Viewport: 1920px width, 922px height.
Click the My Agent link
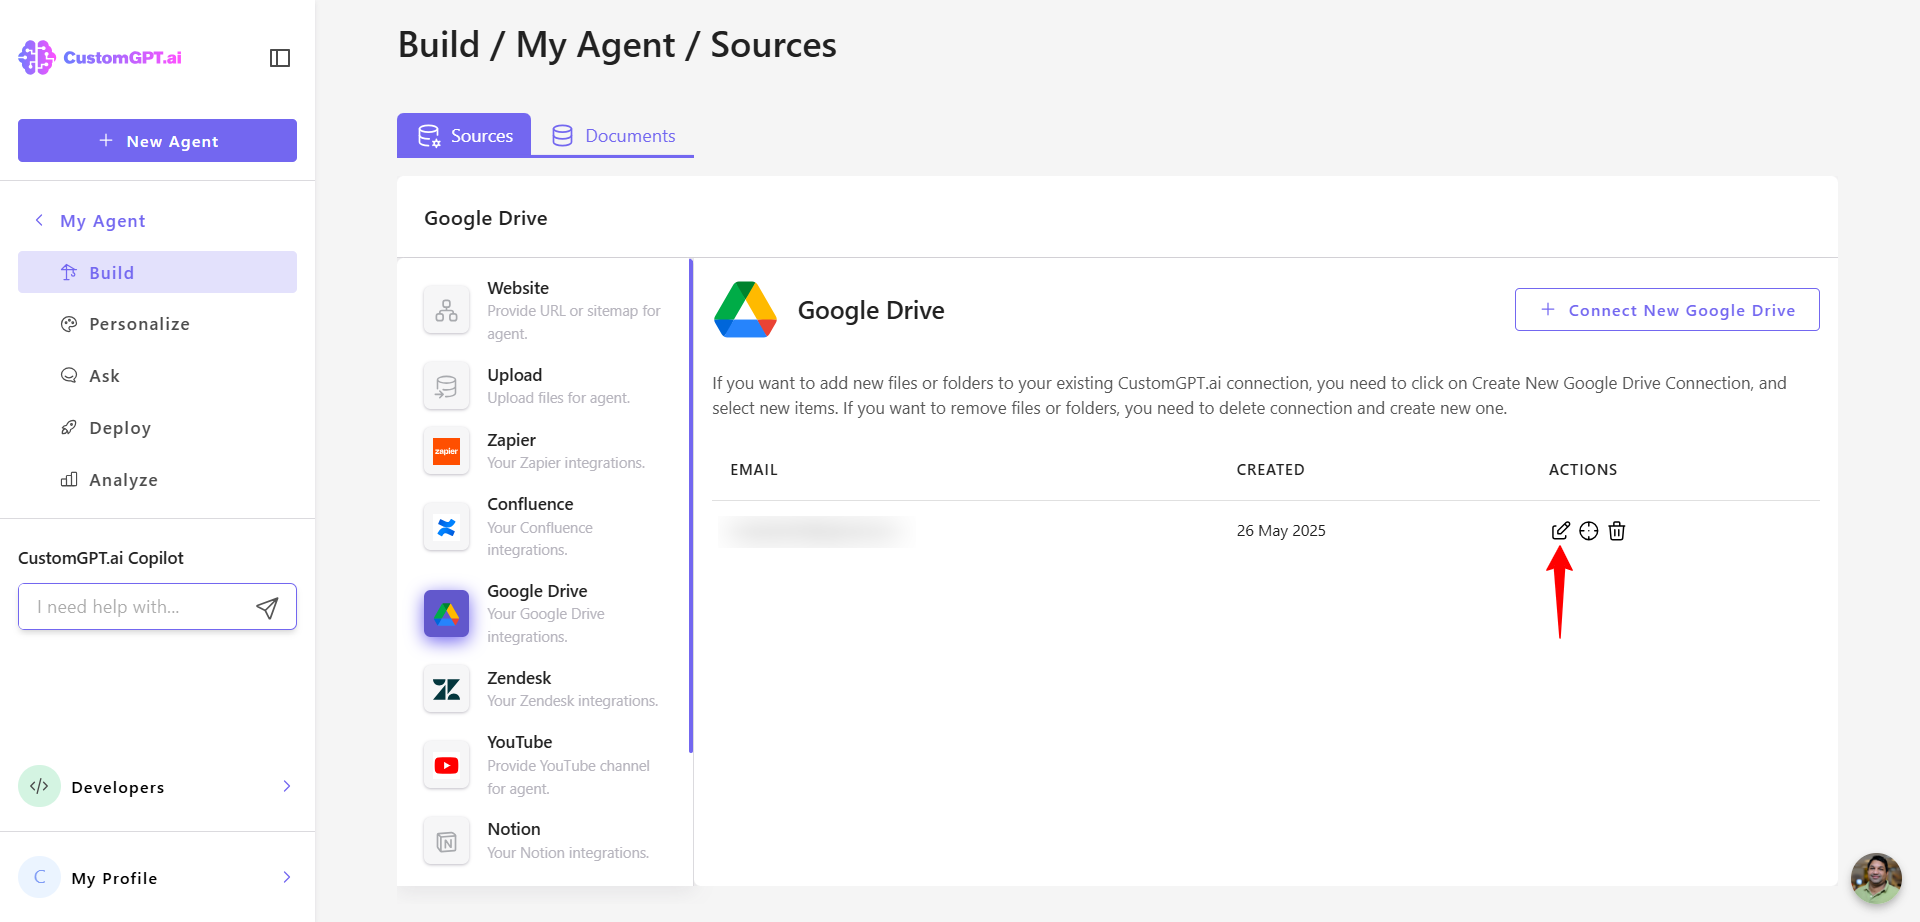(x=103, y=221)
